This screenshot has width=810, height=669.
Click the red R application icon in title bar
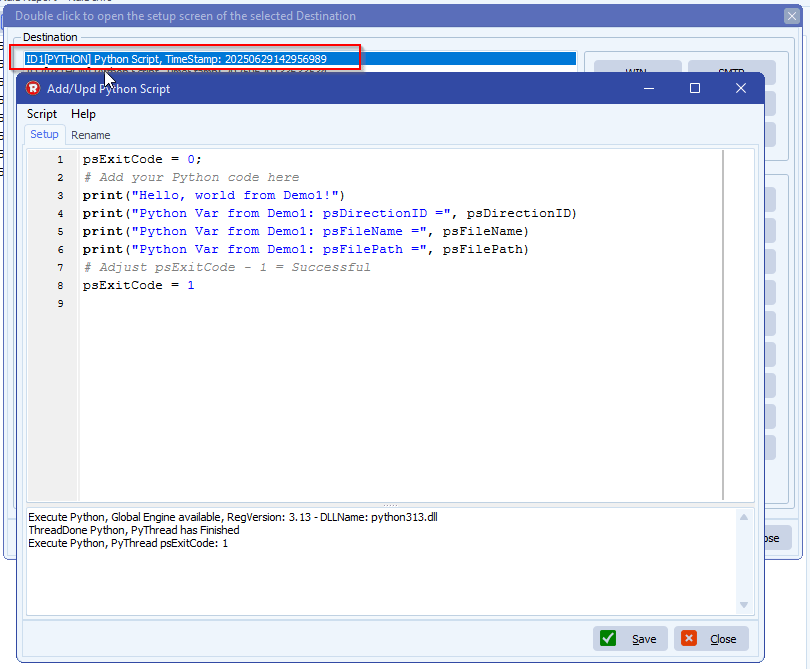[x=33, y=88]
